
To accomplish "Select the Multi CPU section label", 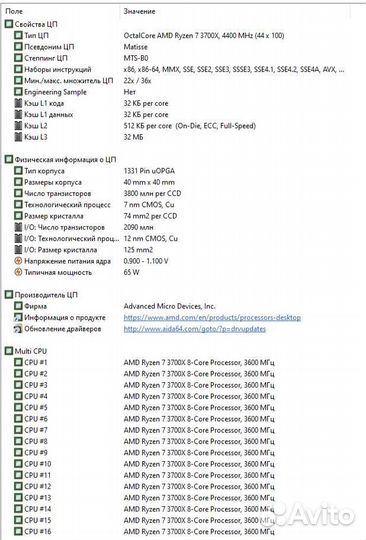I will tap(30, 351).
